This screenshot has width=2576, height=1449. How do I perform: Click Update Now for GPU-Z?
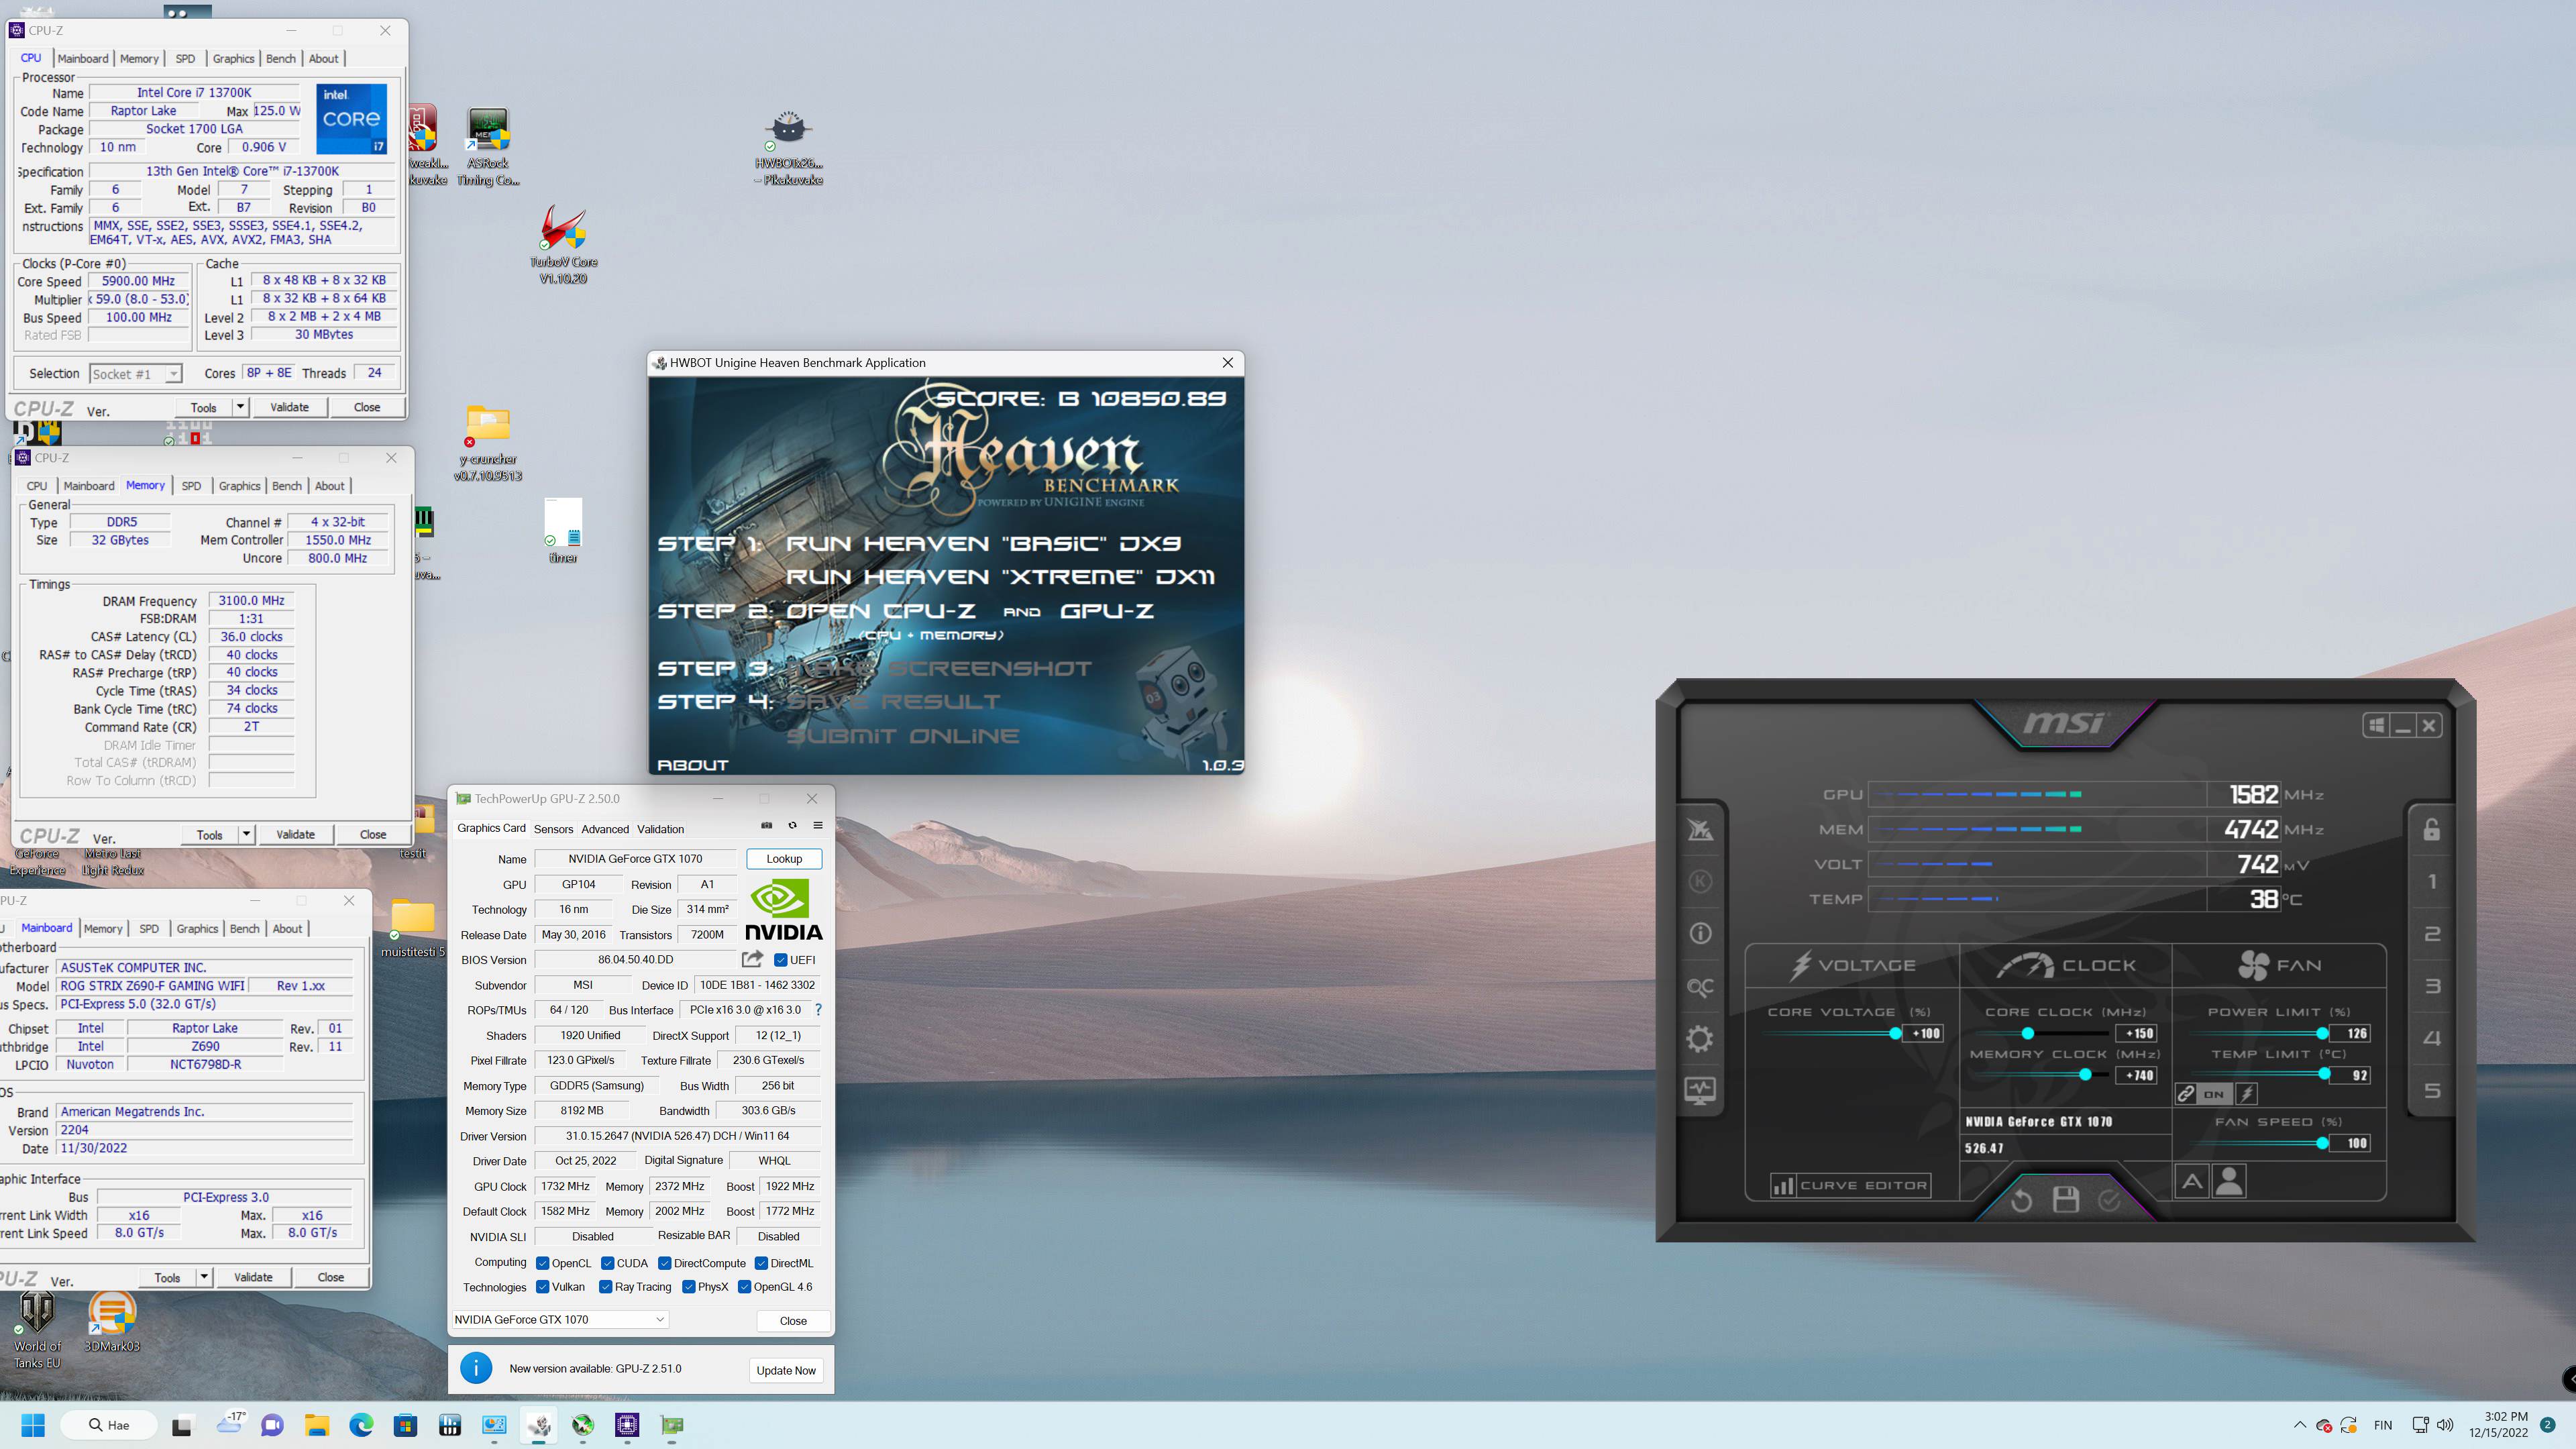coord(786,1370)
